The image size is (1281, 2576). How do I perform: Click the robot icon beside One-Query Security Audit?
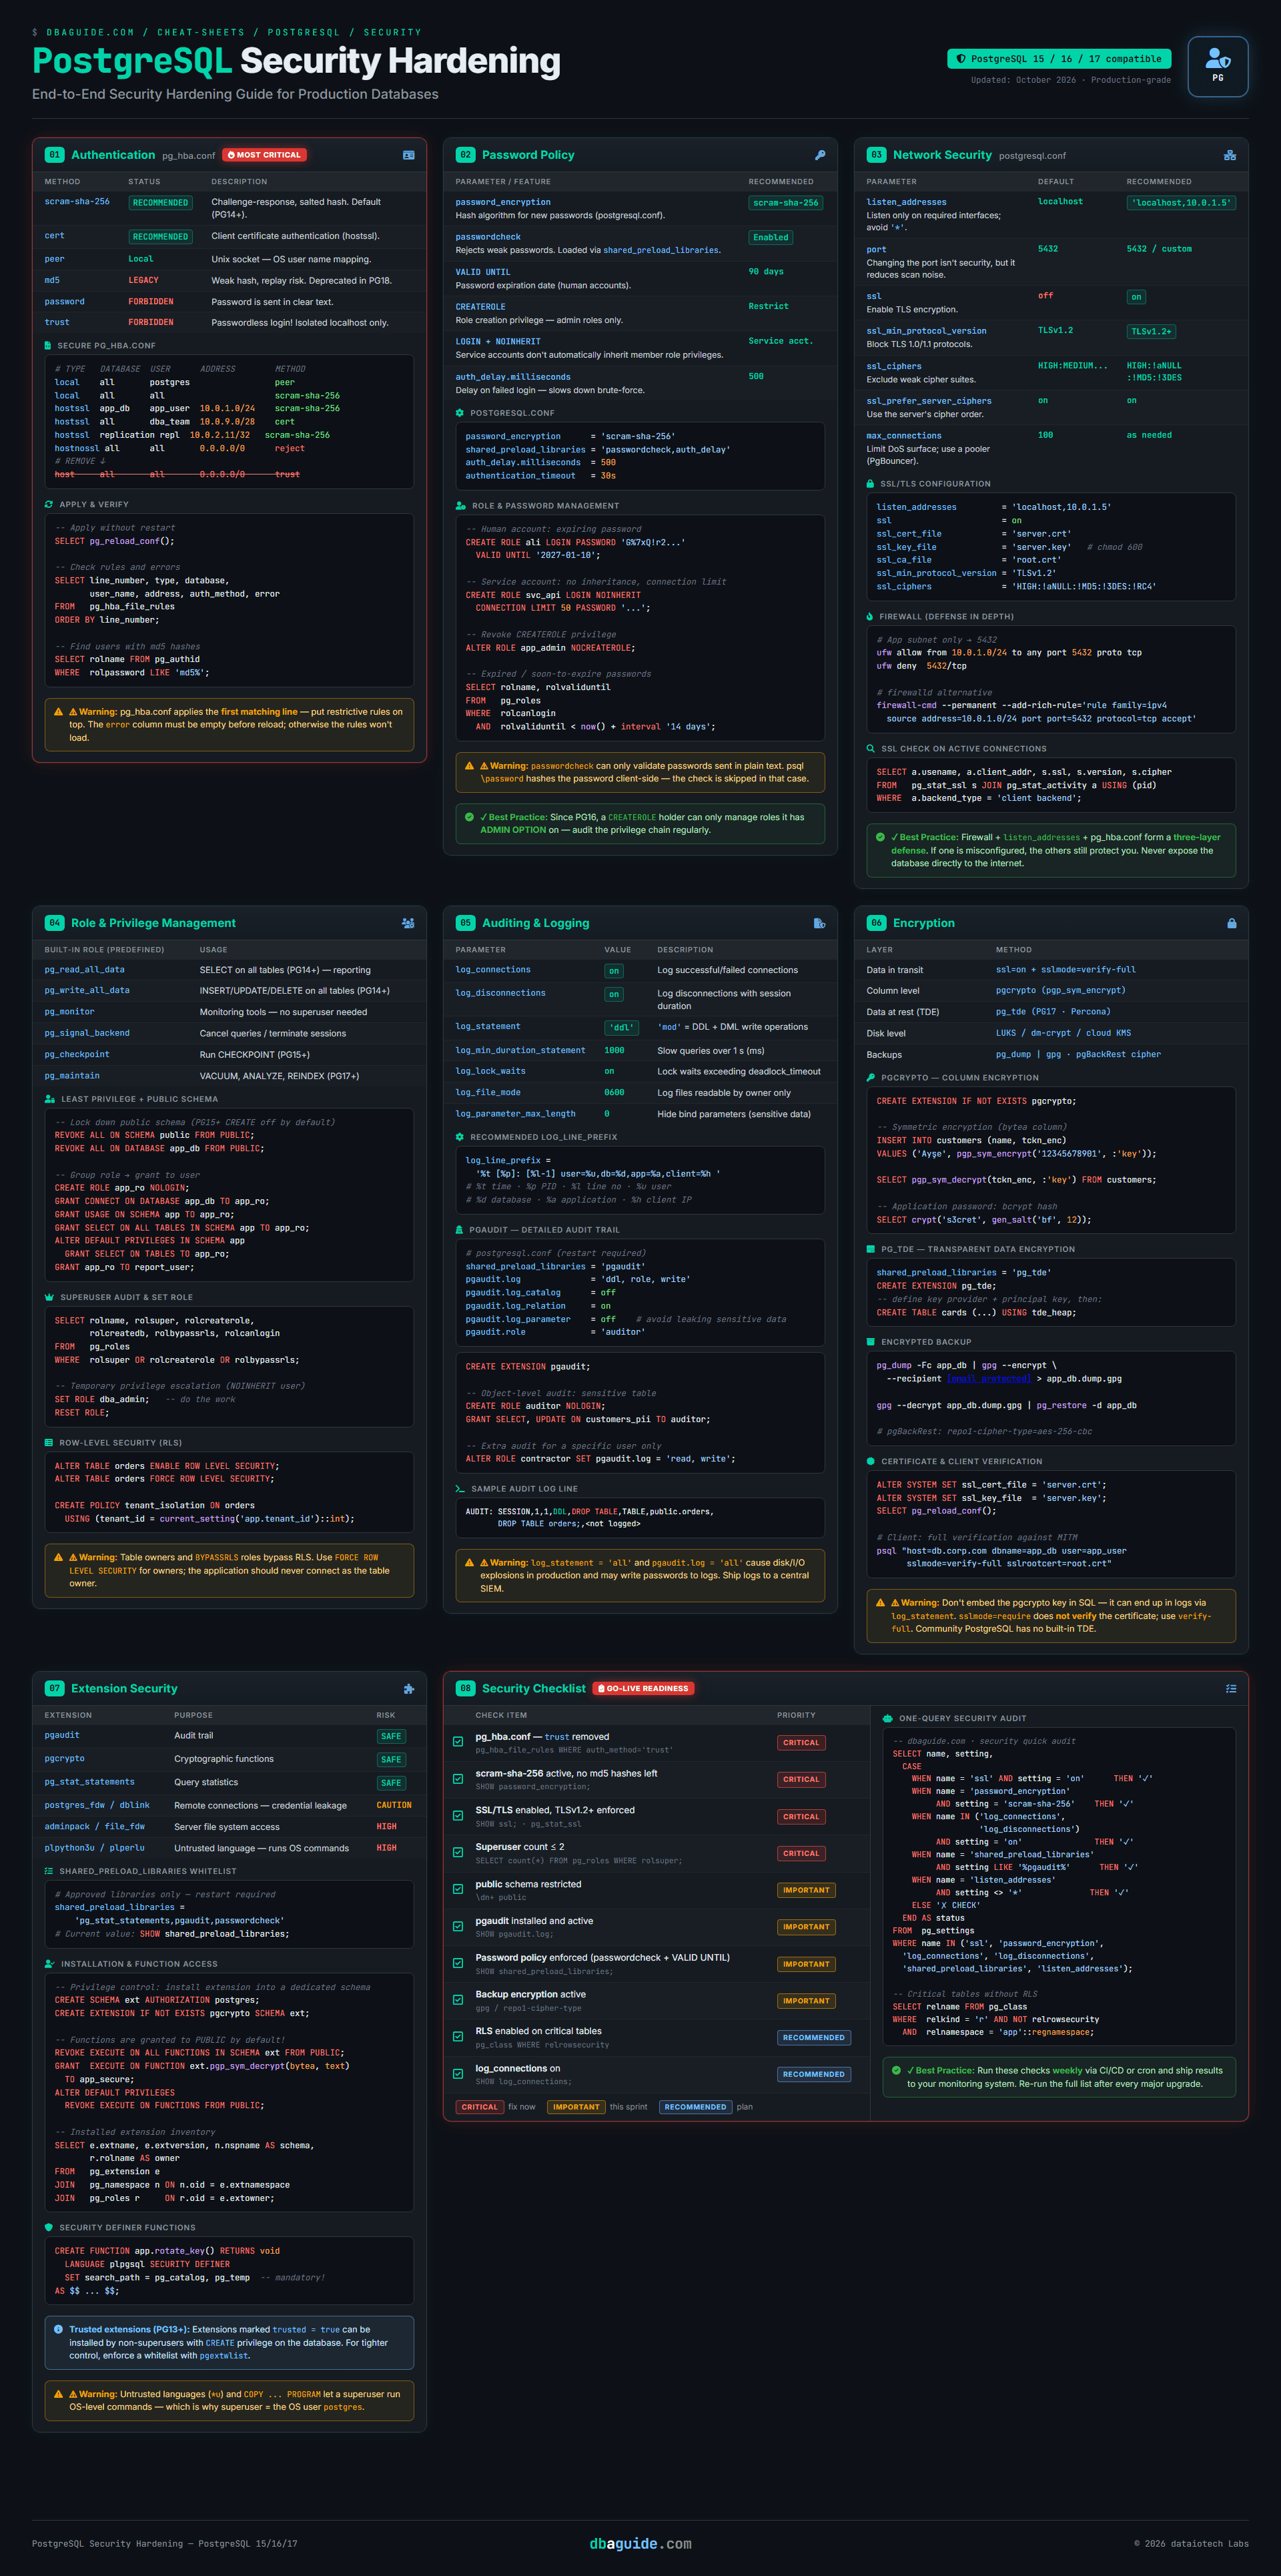(x=887, y=1718)
